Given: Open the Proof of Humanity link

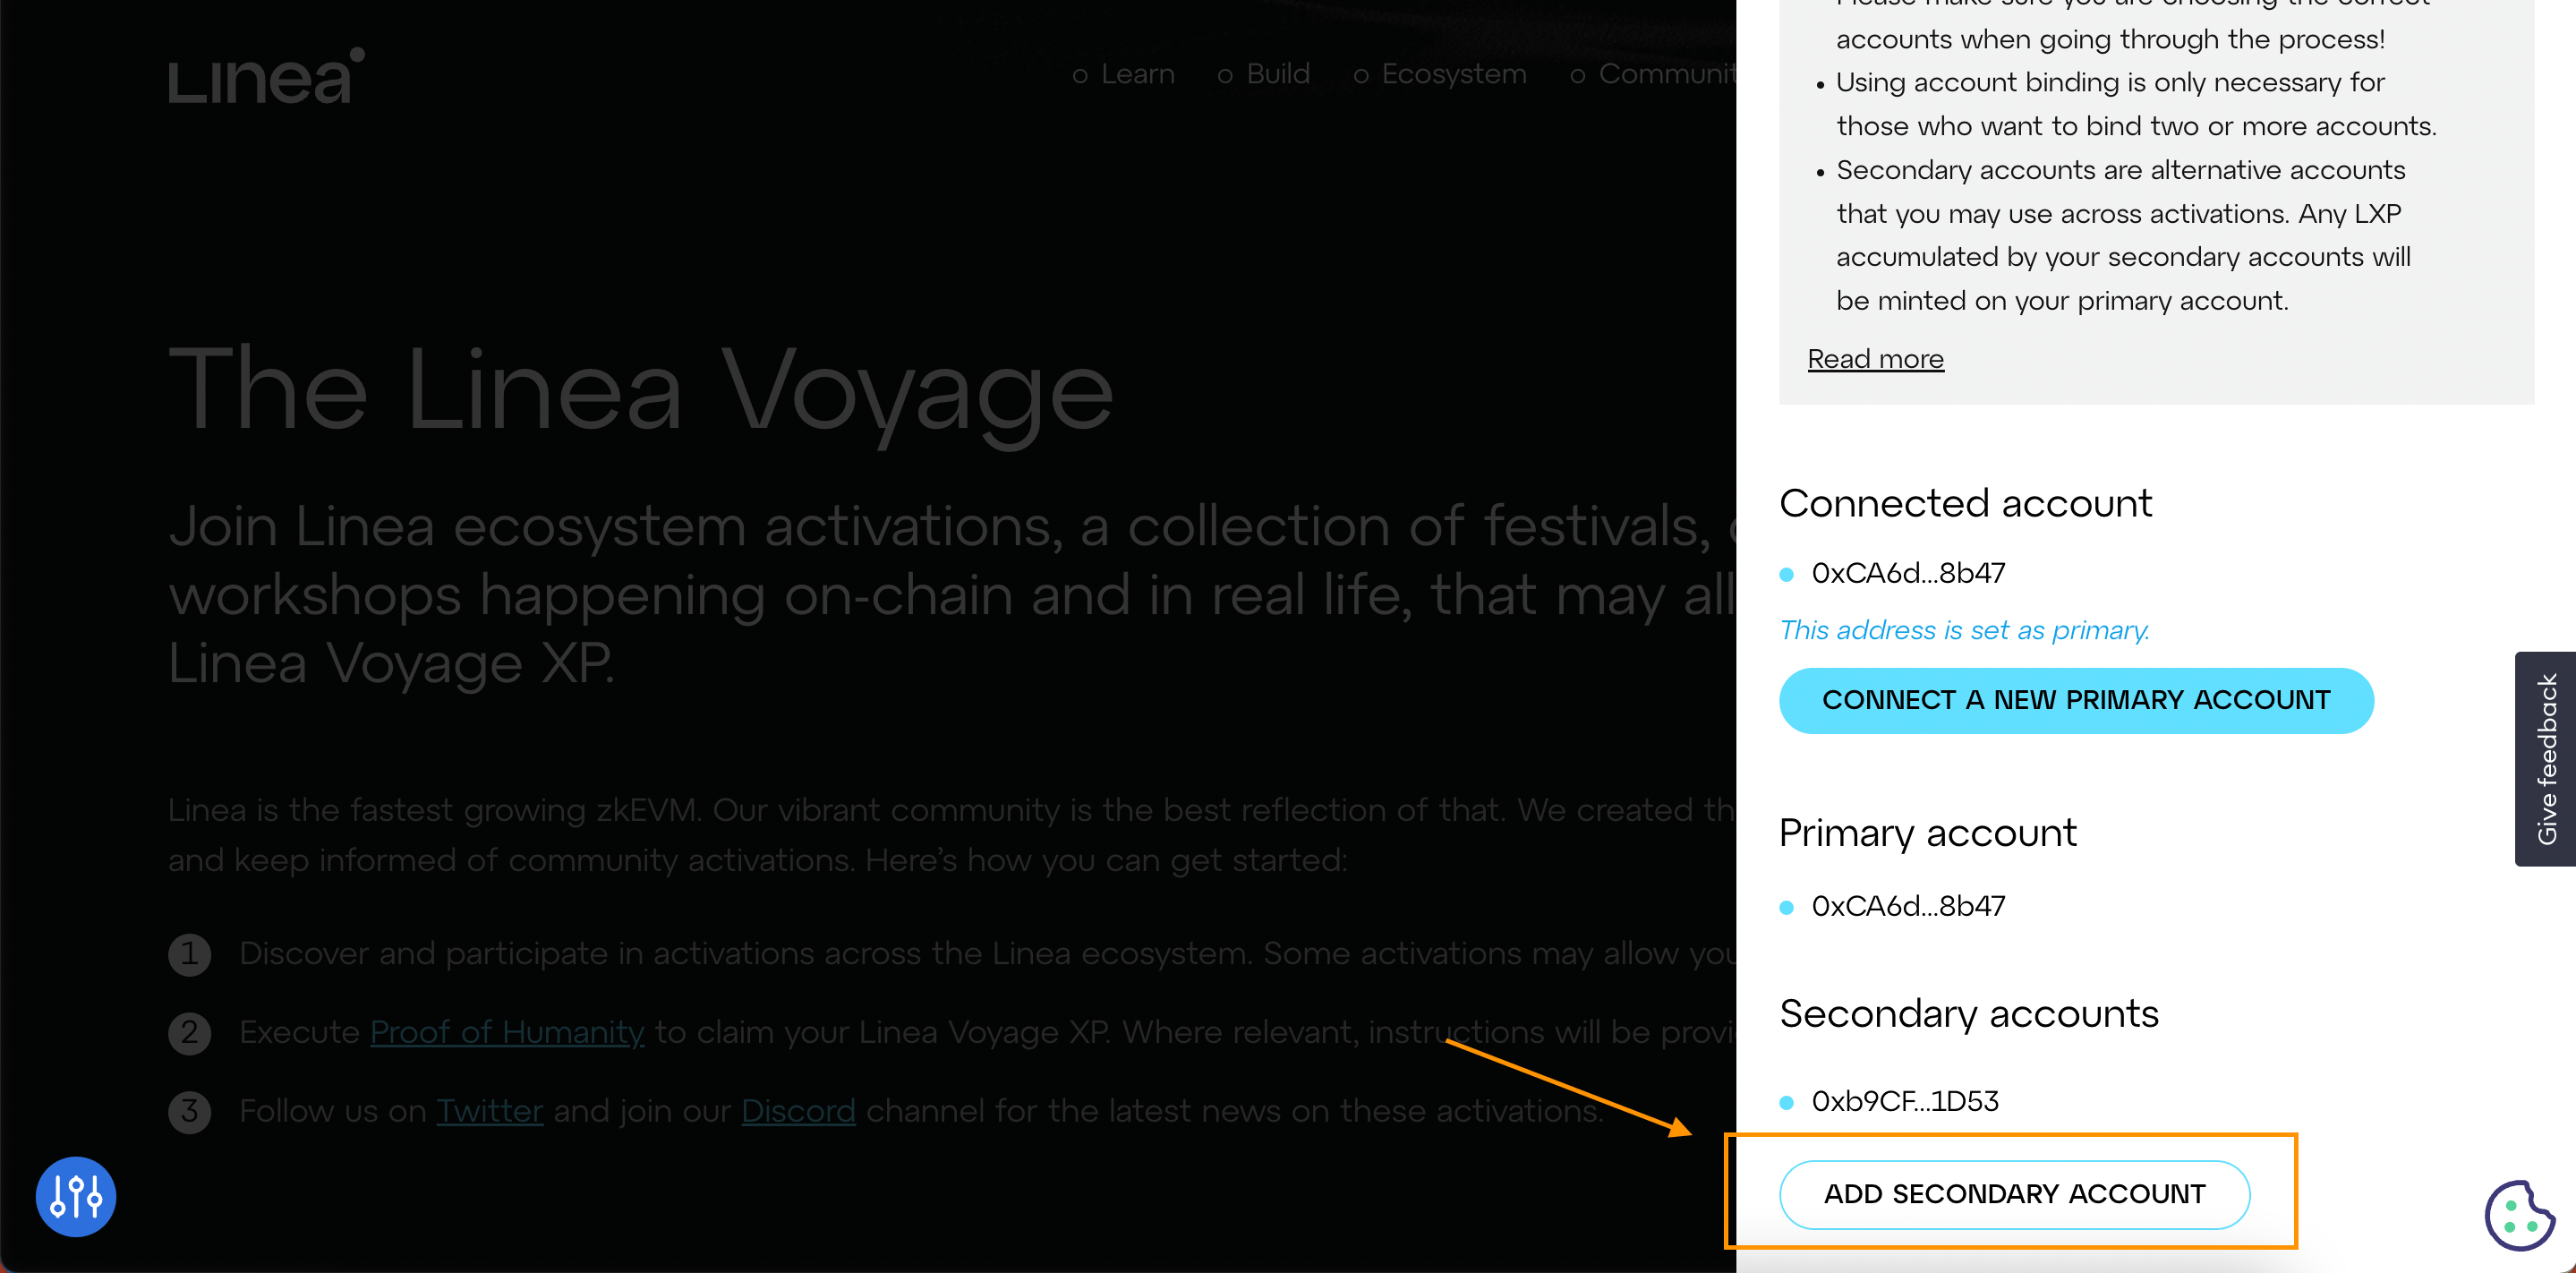Looking at the screenshot, I should tap(506, 1031).
